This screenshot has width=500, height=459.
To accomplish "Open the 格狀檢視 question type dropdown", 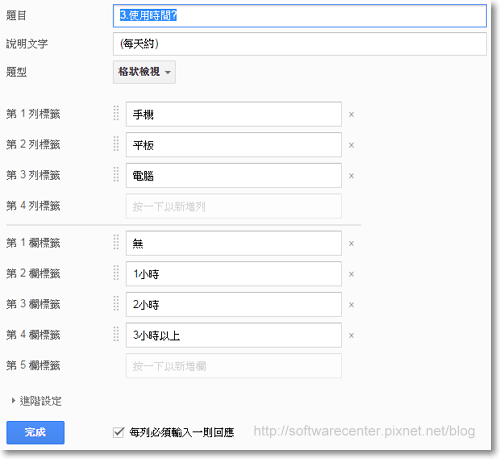I will pyautogui.click(x=144, y=72).
